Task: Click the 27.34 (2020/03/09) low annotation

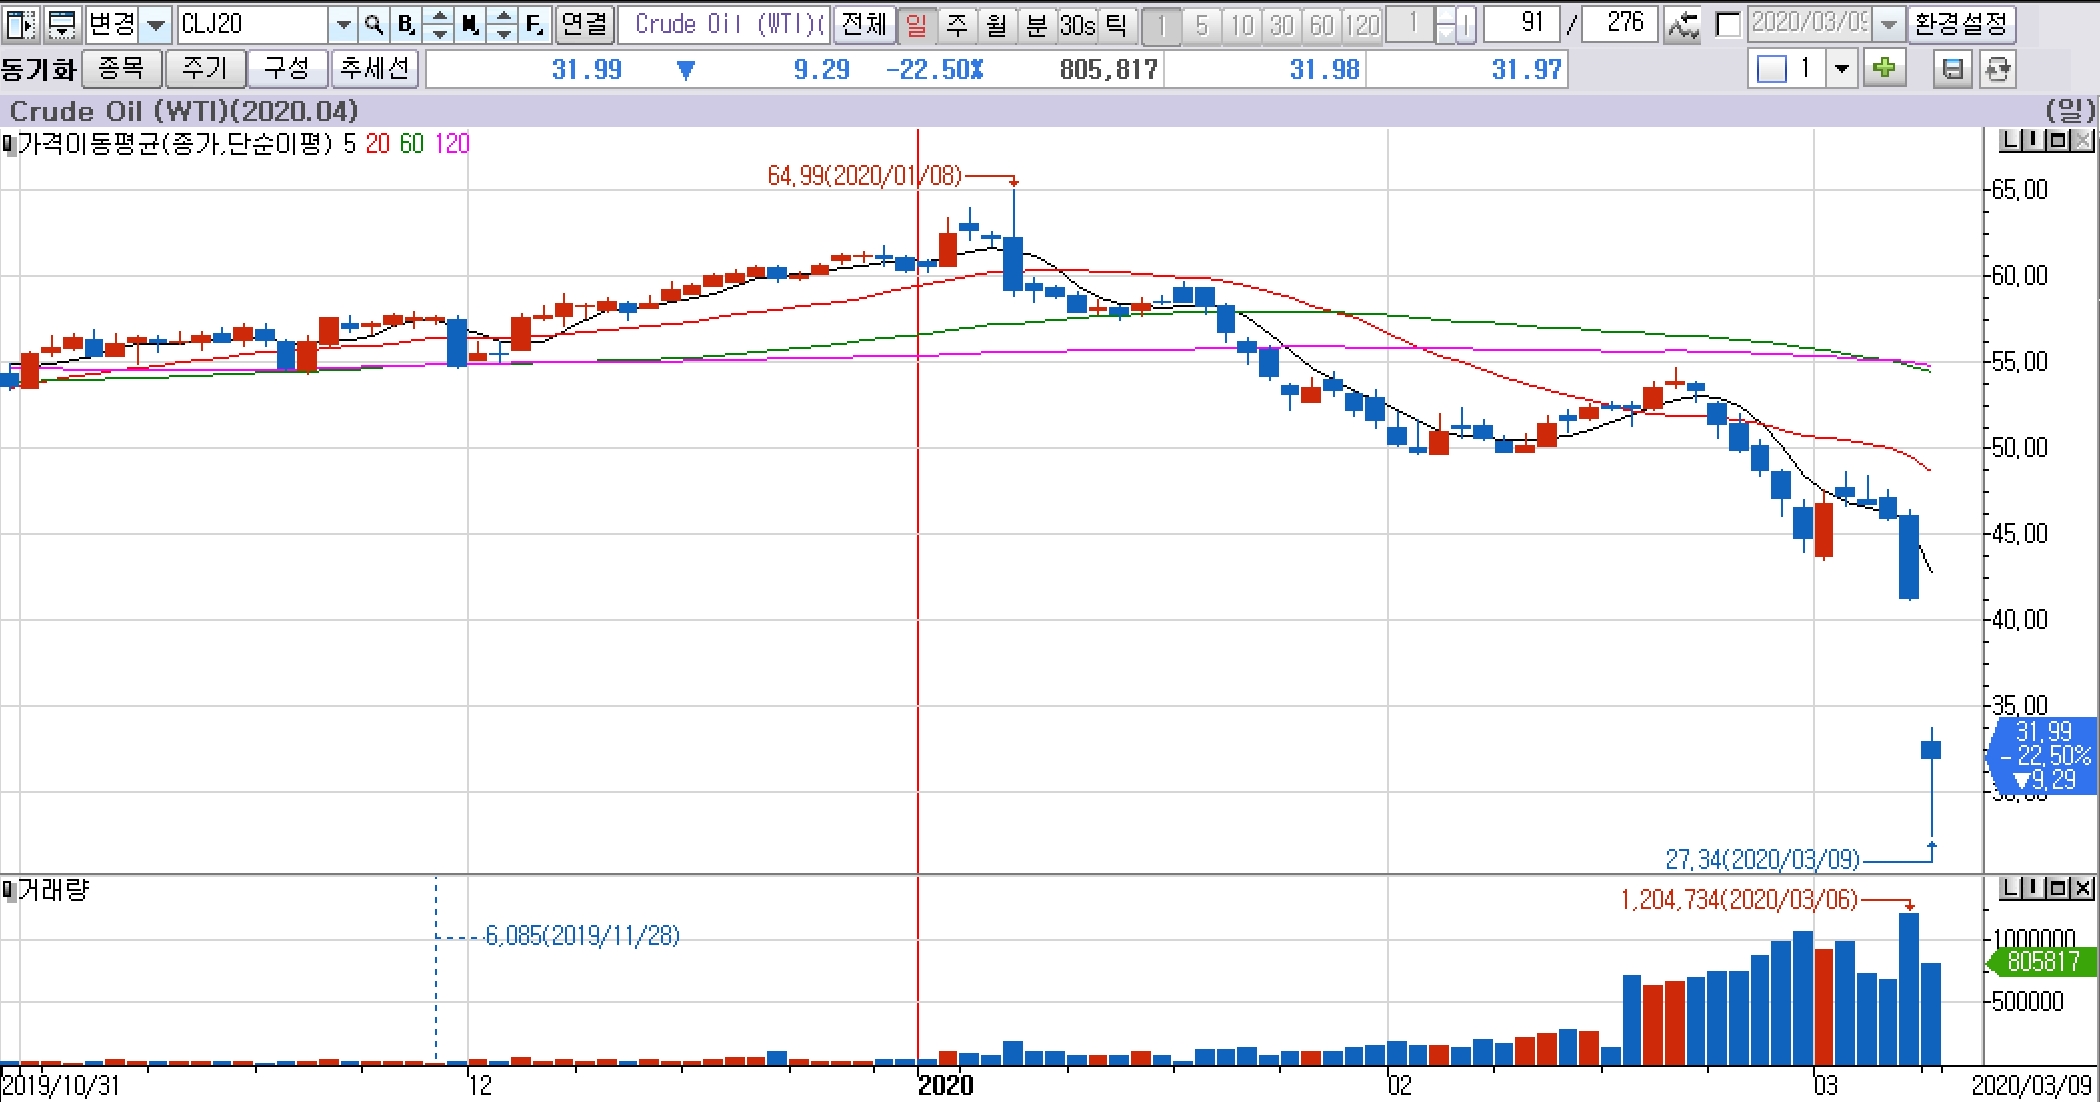Action: click(x=1762, y=859)
